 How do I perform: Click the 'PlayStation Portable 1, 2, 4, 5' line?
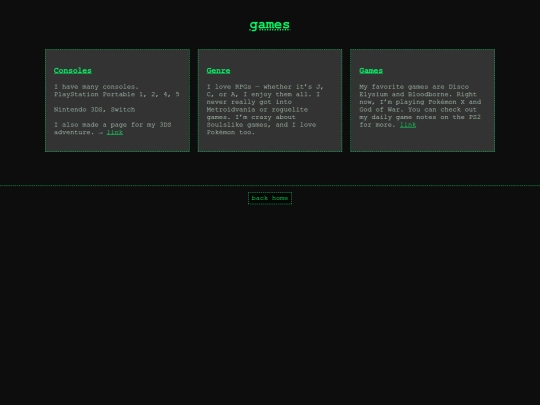click(116, 94)
